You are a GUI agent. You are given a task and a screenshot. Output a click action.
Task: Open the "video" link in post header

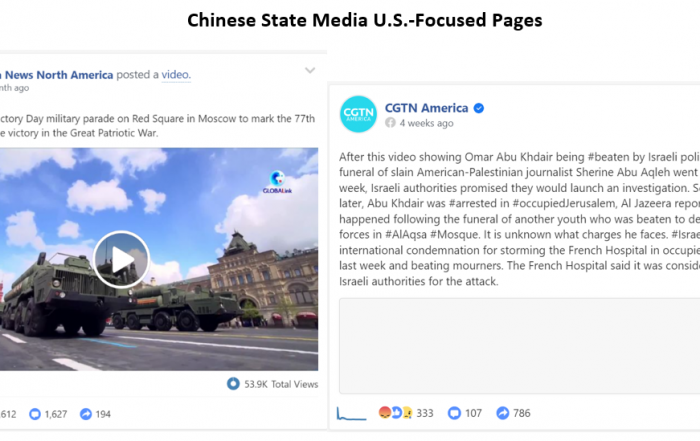pyautogui.click(x=176, y=75)
